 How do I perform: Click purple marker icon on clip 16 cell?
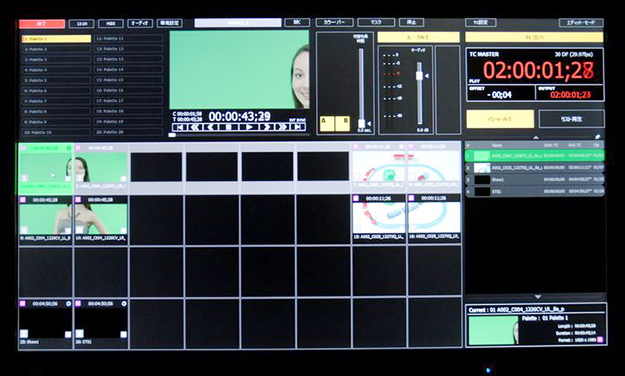click(x=411, y=198)
